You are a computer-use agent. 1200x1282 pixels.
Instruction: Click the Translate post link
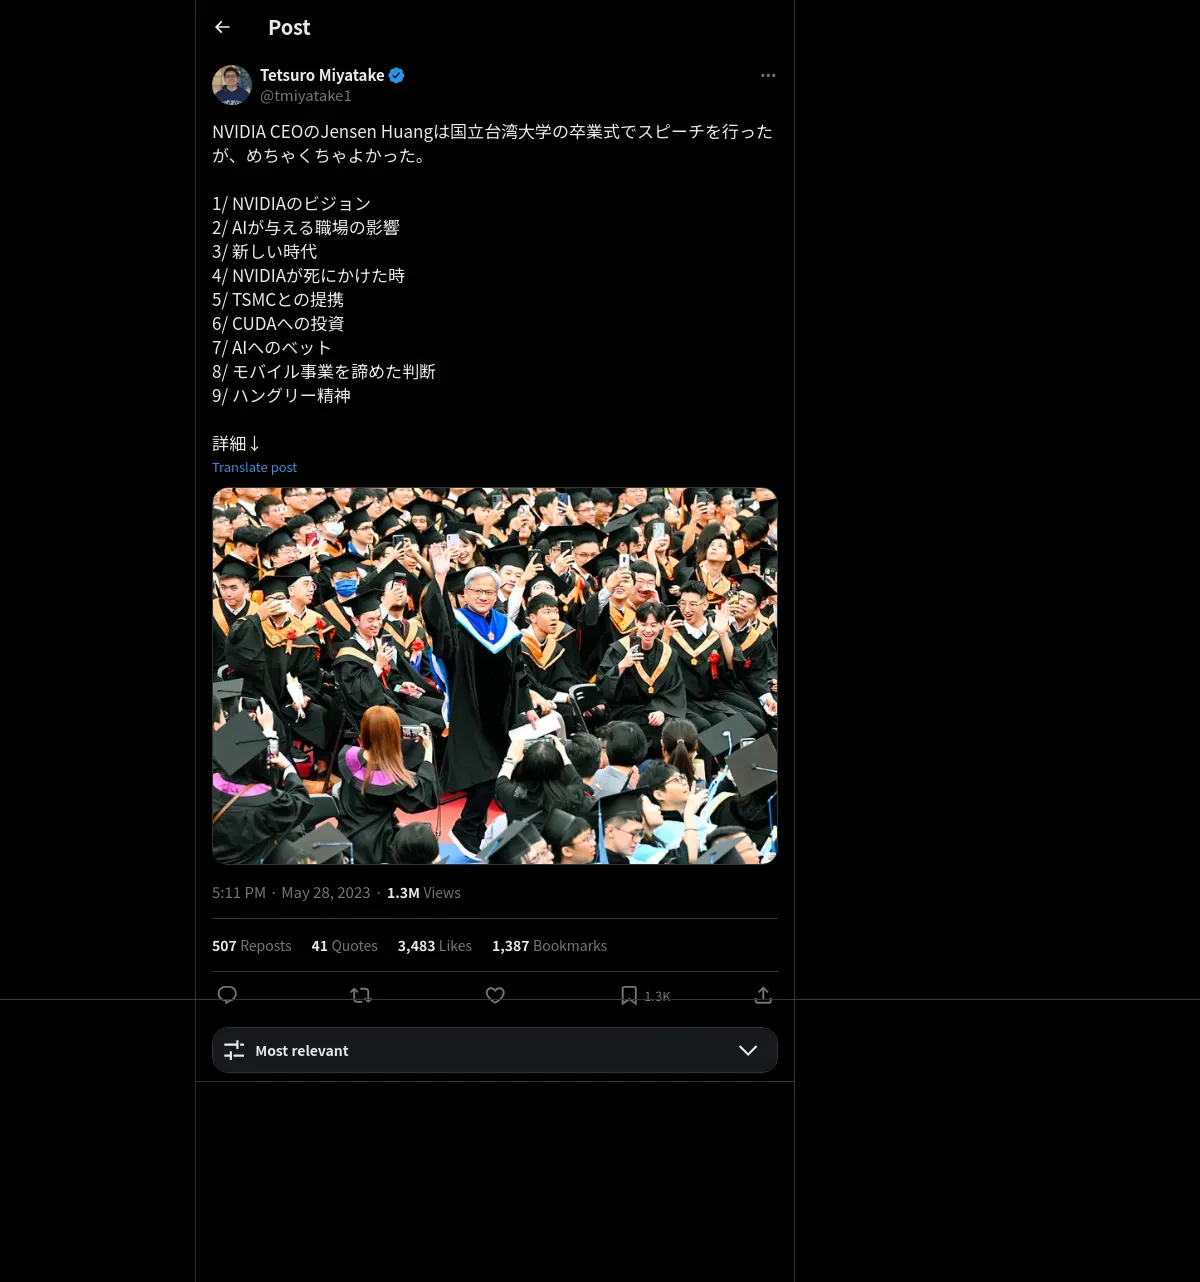point(254,467)
